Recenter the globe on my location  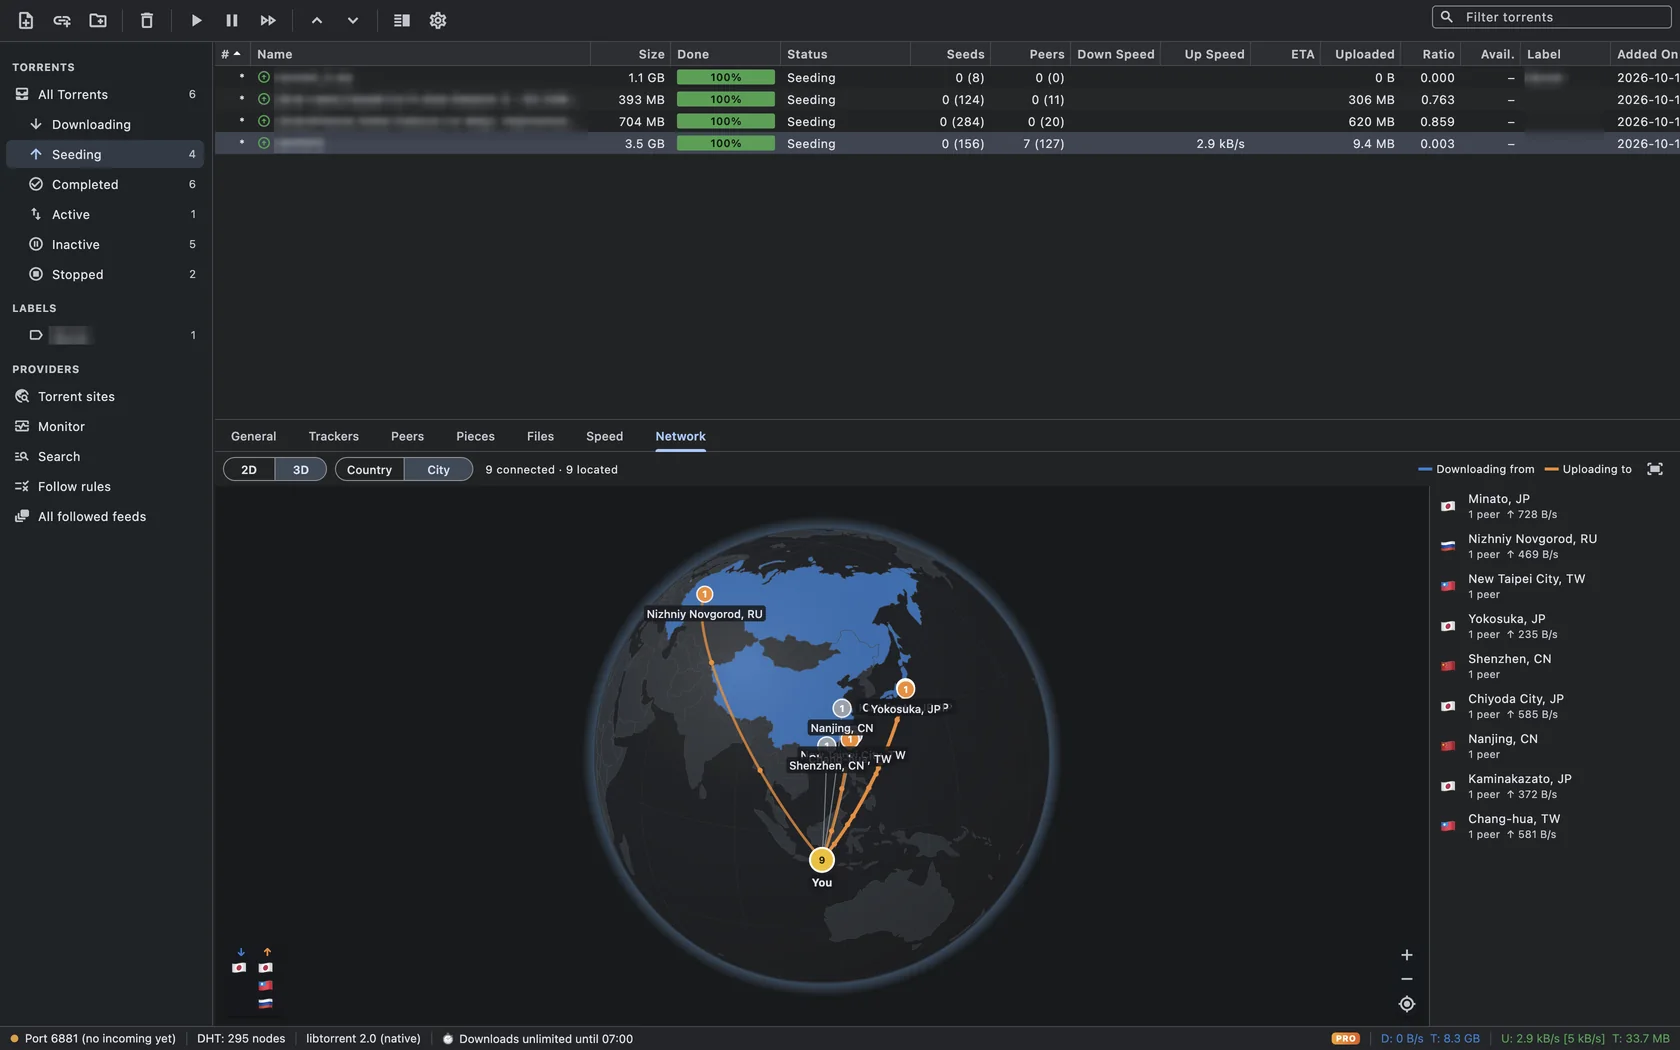click(x=1406, y=1004)
